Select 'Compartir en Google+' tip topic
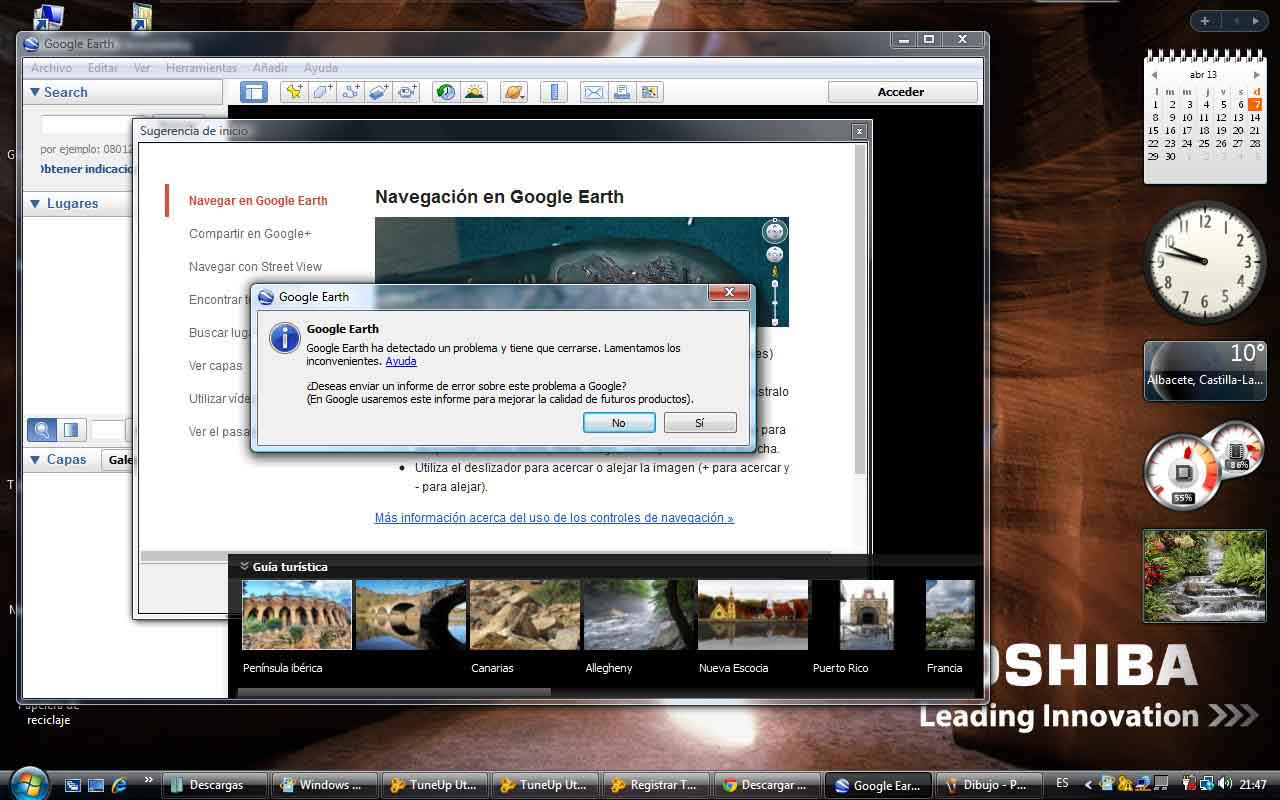The height and width of the screenshot is (800, 1280). pos(250,234)
